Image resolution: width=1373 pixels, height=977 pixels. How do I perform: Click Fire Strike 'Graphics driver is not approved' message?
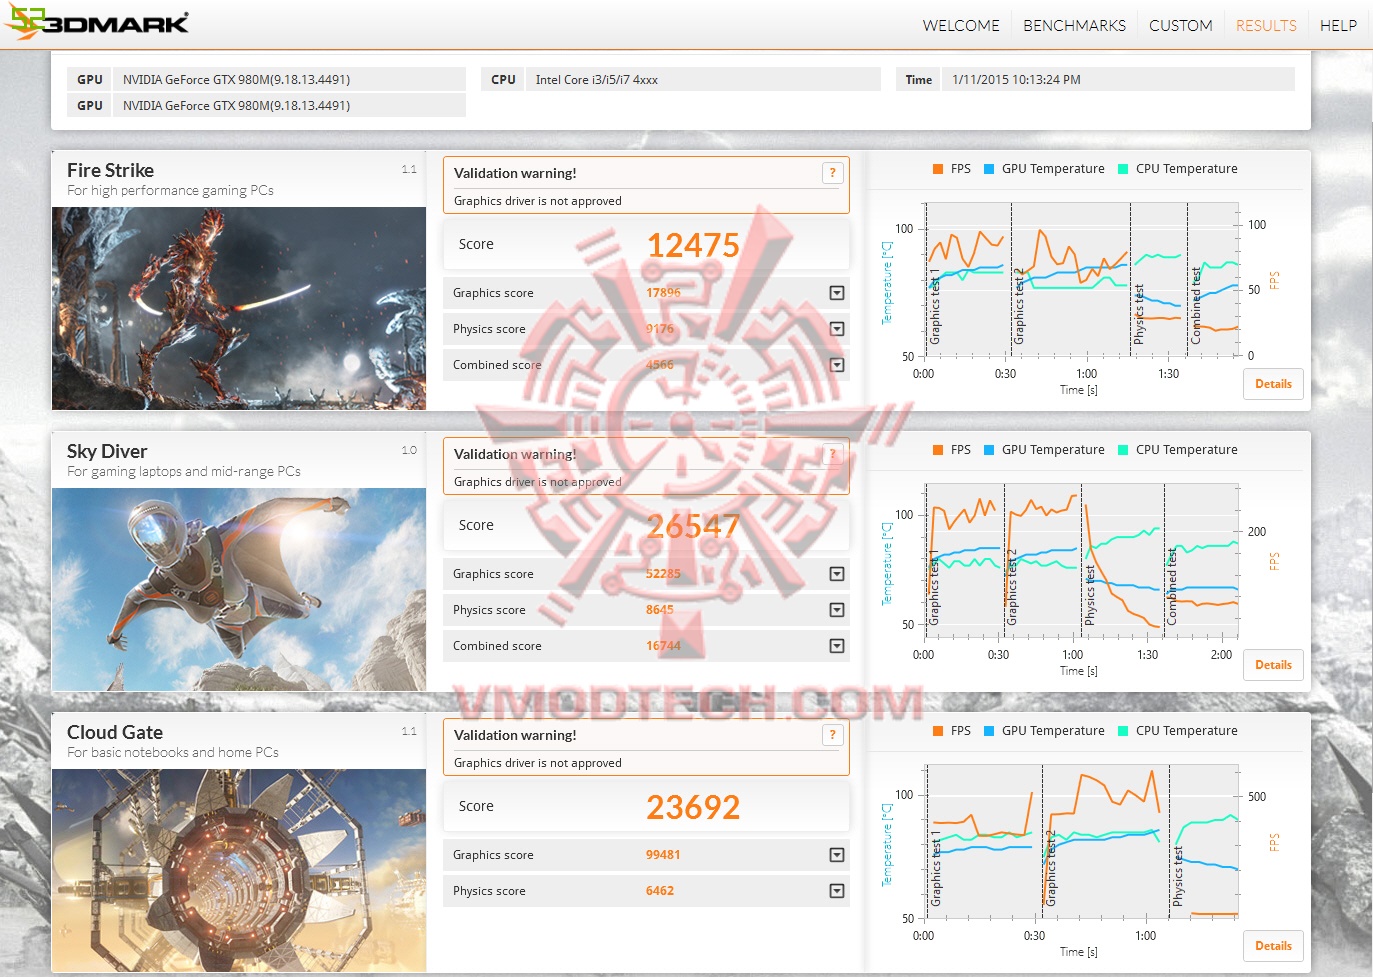click(538, 201)
